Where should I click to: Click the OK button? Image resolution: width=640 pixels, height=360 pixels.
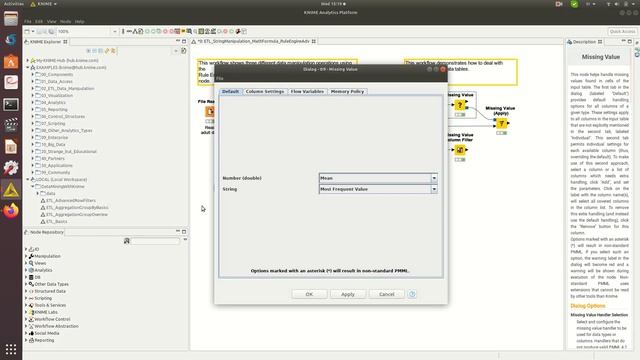point(309,294)
